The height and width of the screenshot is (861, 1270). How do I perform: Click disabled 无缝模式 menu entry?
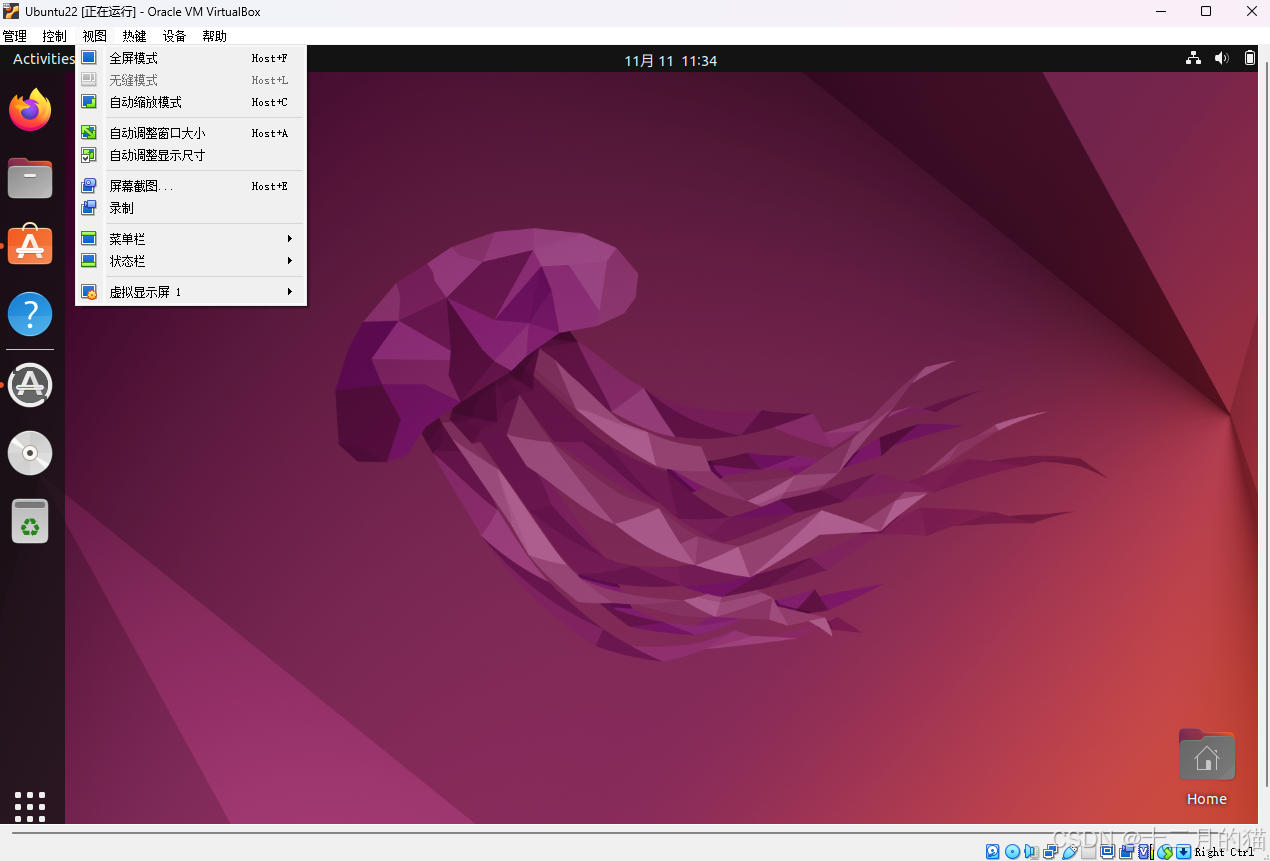coord(190,80)
